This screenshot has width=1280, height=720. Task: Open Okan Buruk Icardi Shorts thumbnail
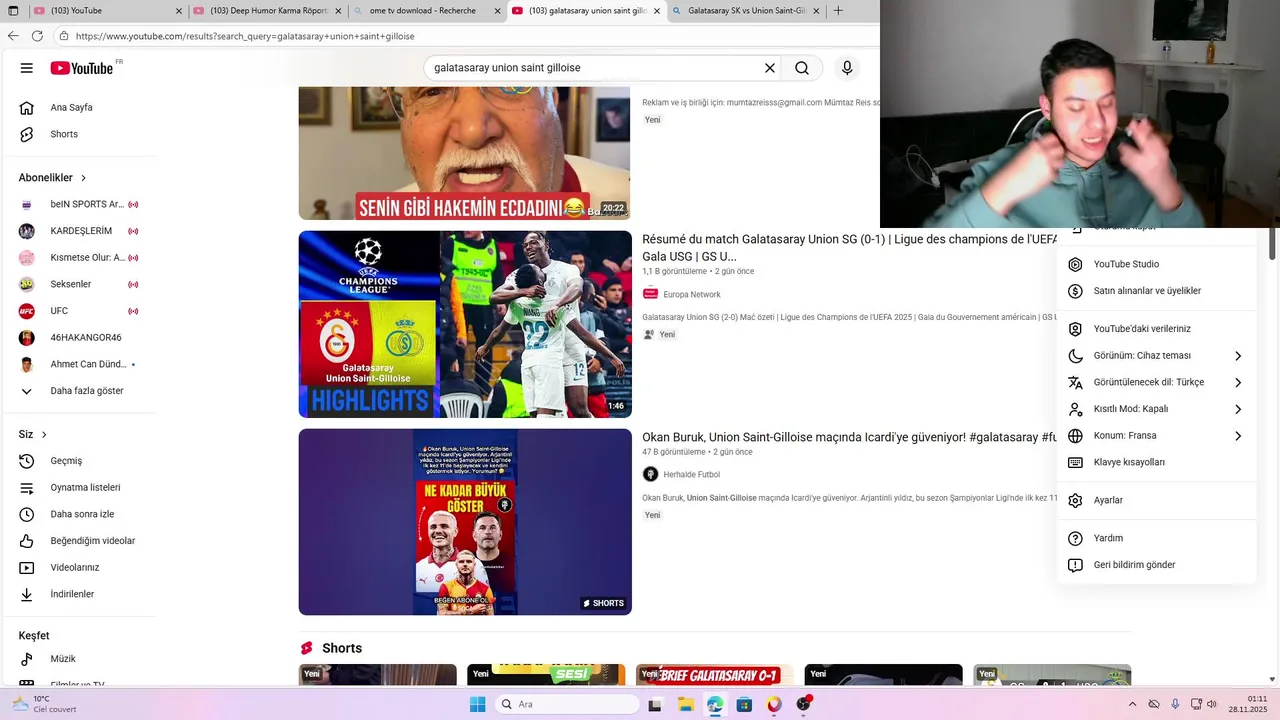[465, 522]
